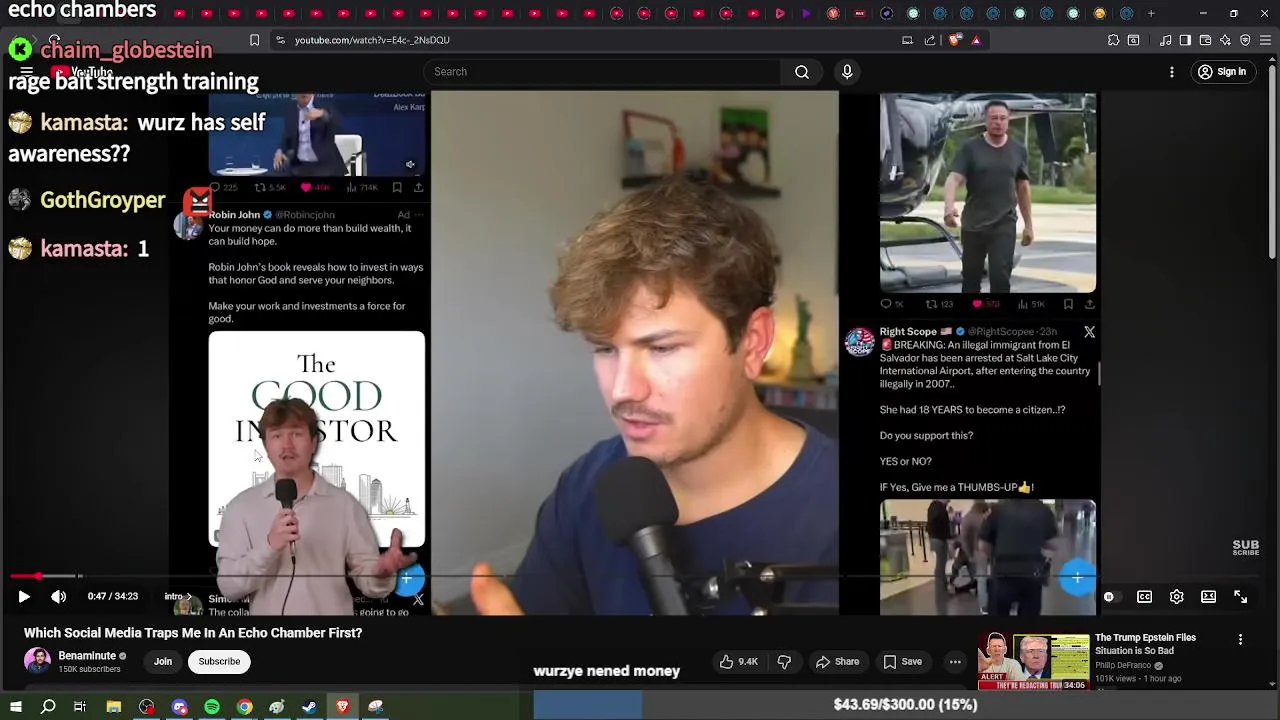The image size is (1280, 720).
Task: Click the share page icon in the address bar
Action: click(930, 40)
